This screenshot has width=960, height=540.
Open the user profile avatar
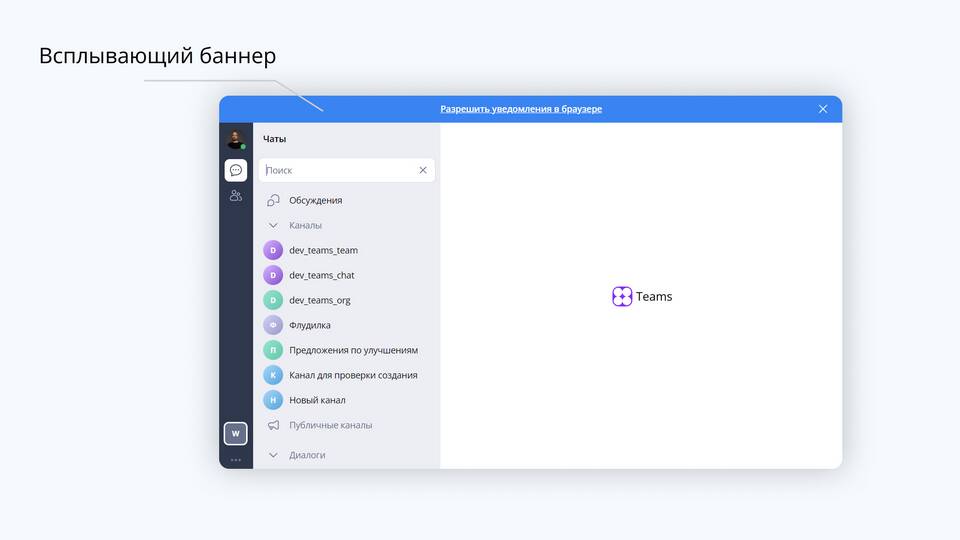click(x=236, y=140)
